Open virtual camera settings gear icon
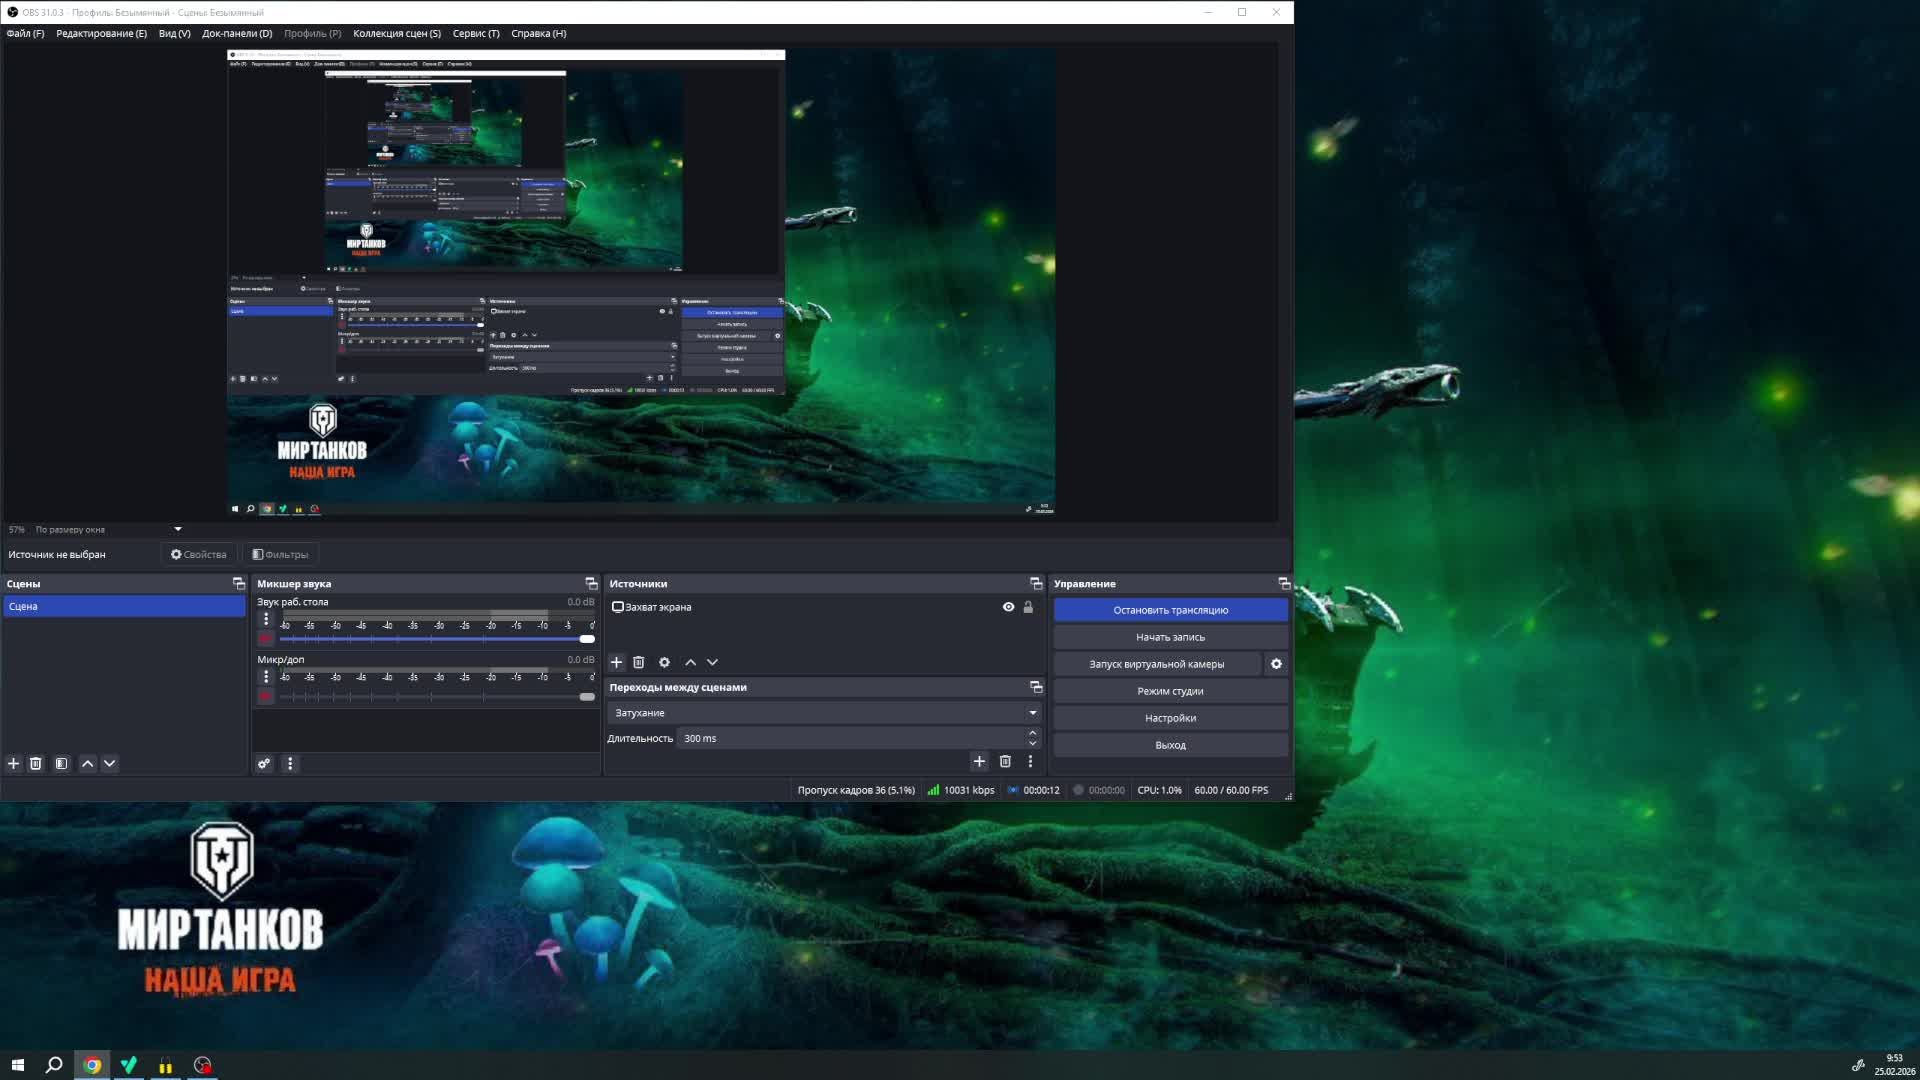1920x1080 pixels. click(1276, 664)
